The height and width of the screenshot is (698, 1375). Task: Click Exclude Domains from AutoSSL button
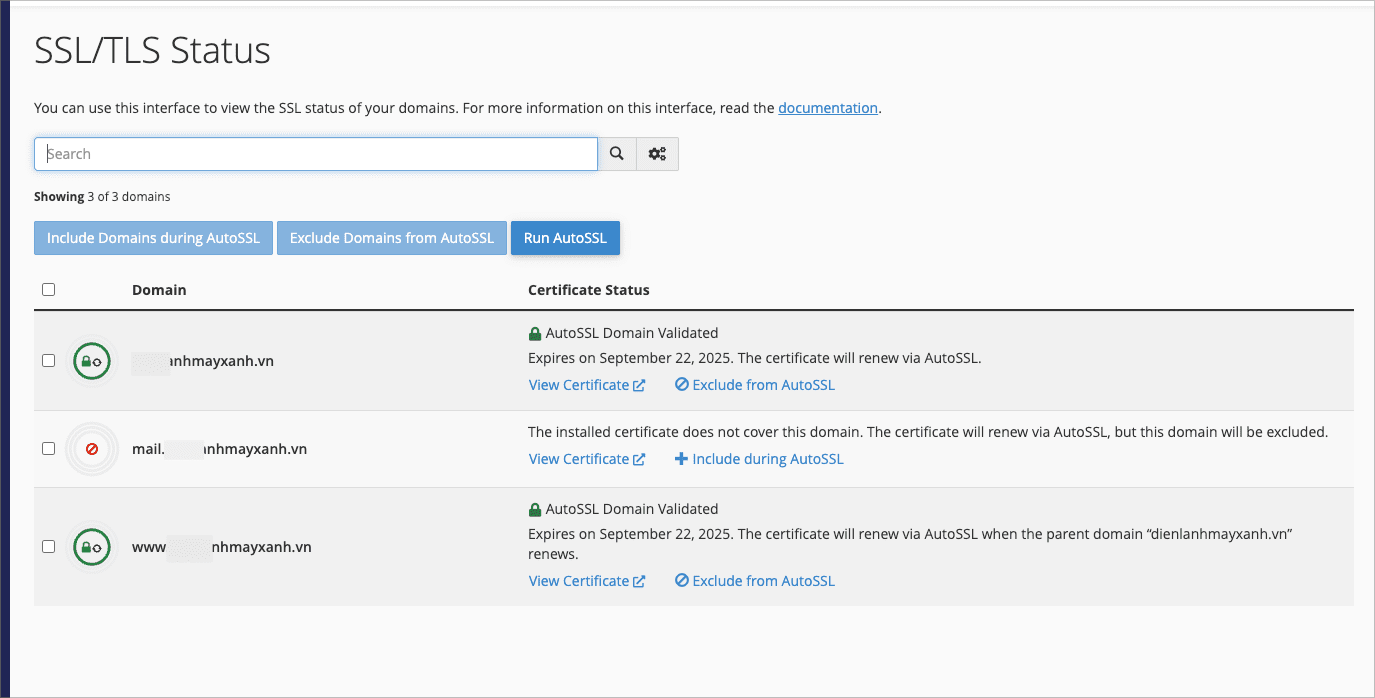(x=392, y=238)
